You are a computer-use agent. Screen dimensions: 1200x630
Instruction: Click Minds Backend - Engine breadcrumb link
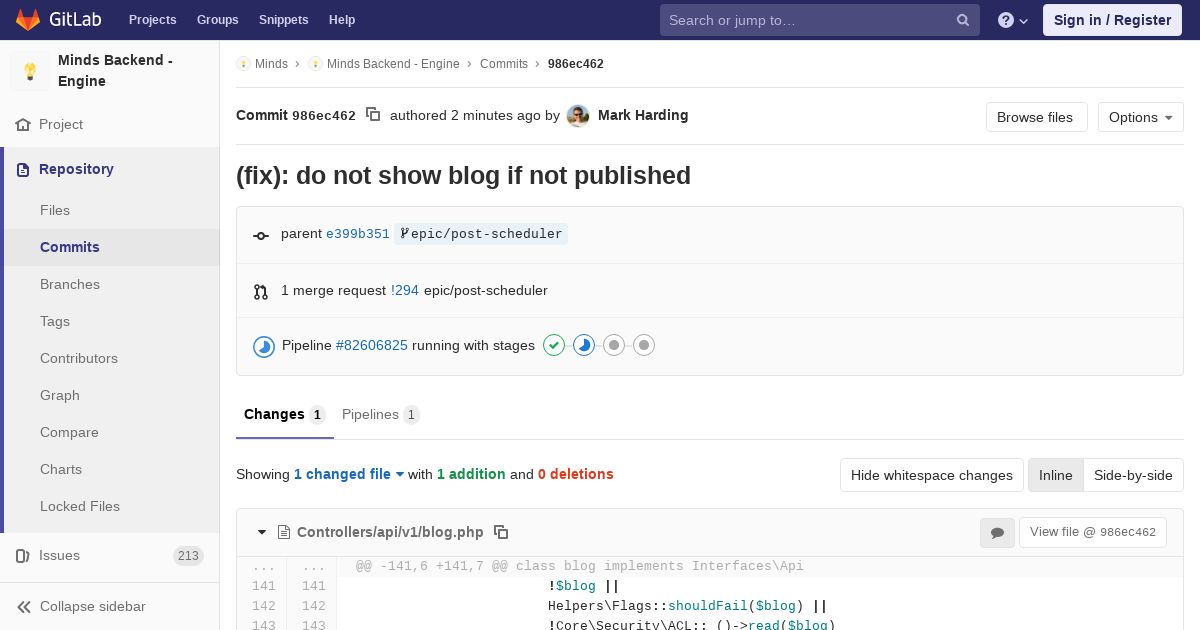pos(393,64)
